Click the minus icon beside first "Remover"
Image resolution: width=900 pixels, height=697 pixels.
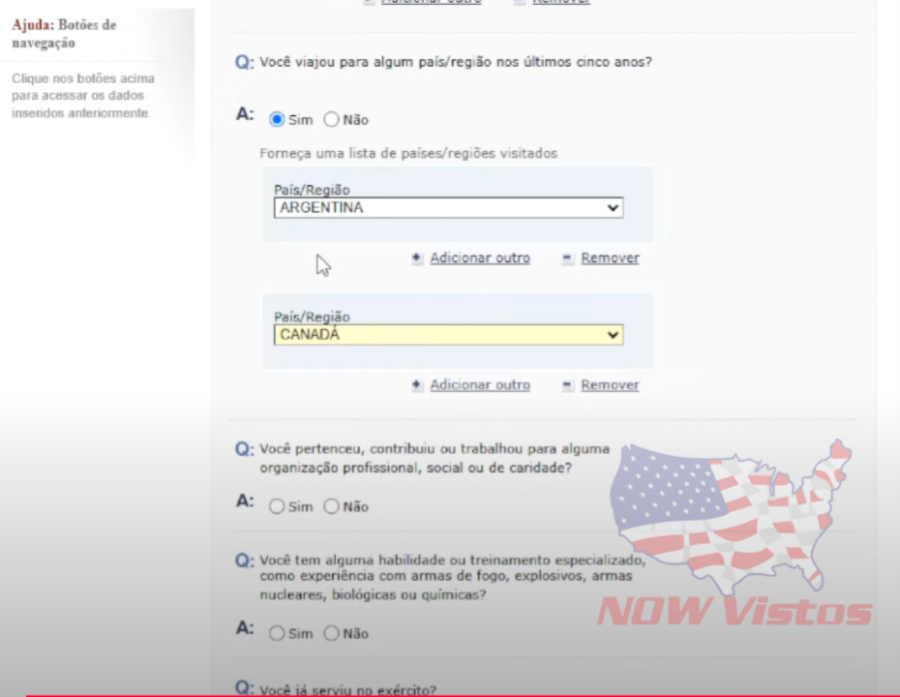(x=566, y=258)
